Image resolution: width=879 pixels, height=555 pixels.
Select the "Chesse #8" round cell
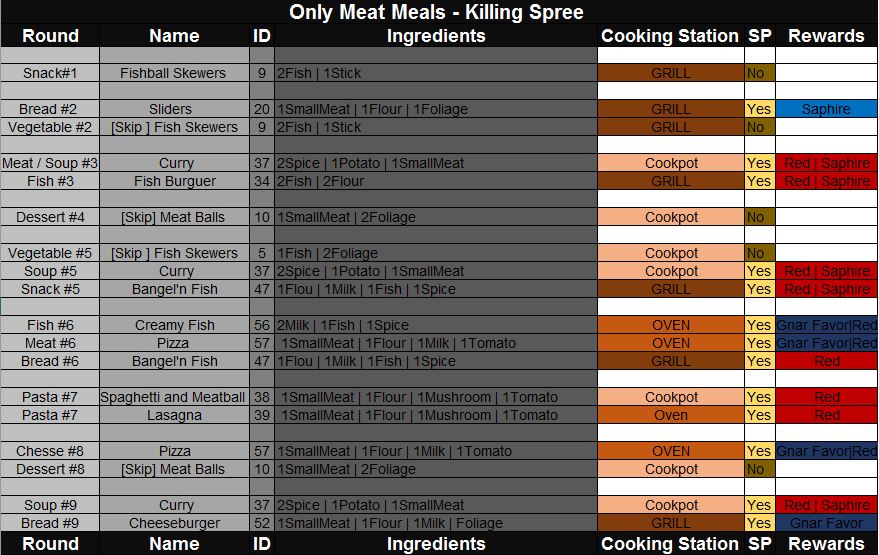pos(50,451)
